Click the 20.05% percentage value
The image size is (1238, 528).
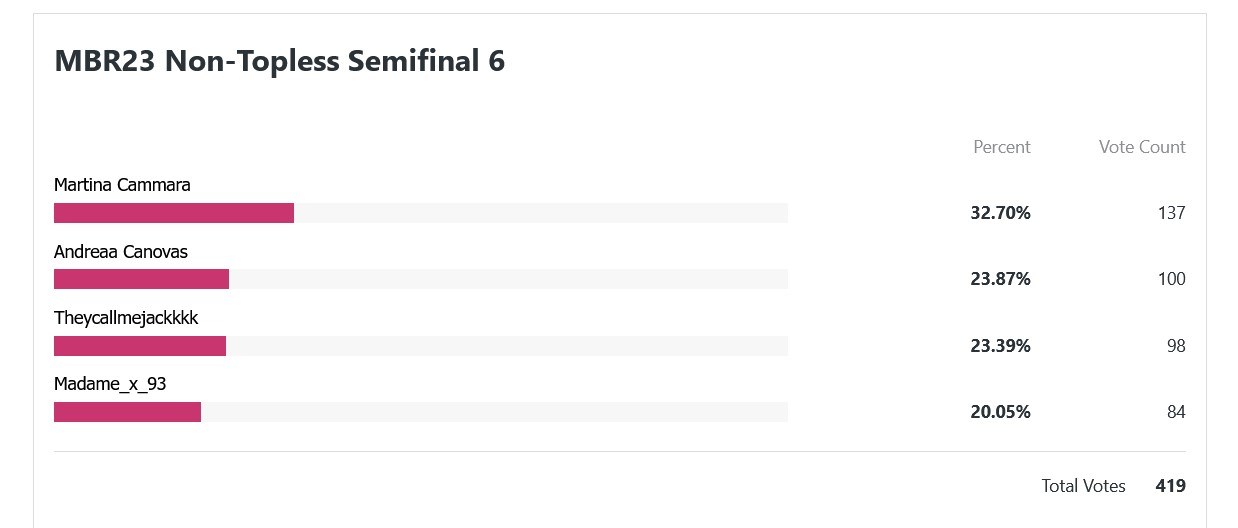pyautogui.click(x=1000, y=412)
